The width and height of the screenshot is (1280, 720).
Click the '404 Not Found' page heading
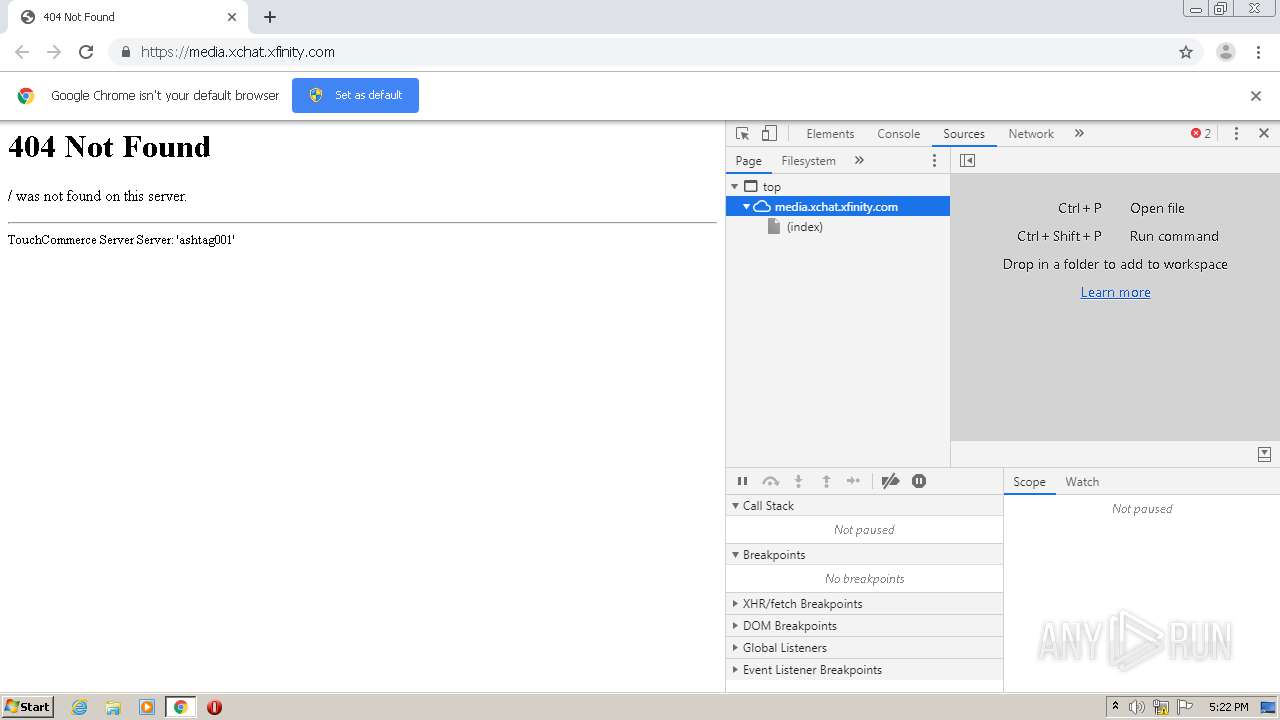coord(109,147)
